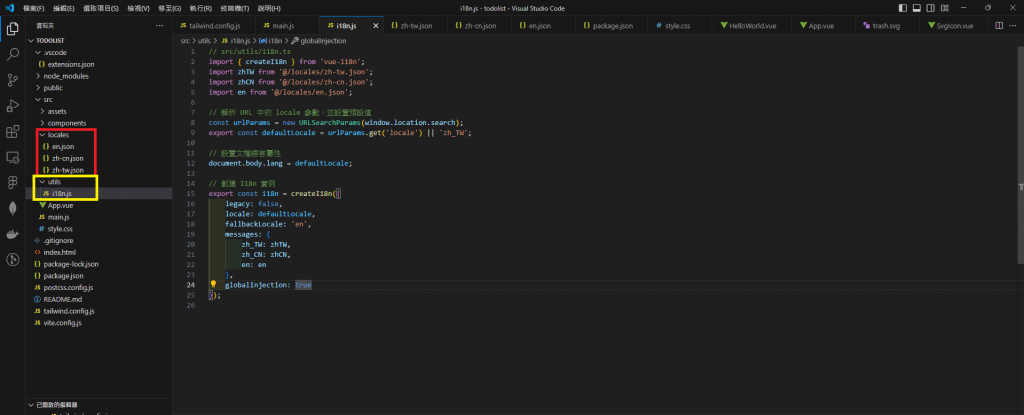Open vite.config.js in the file tree
The width and height of the screenshot is (1024, 415).
pos(99,323)
